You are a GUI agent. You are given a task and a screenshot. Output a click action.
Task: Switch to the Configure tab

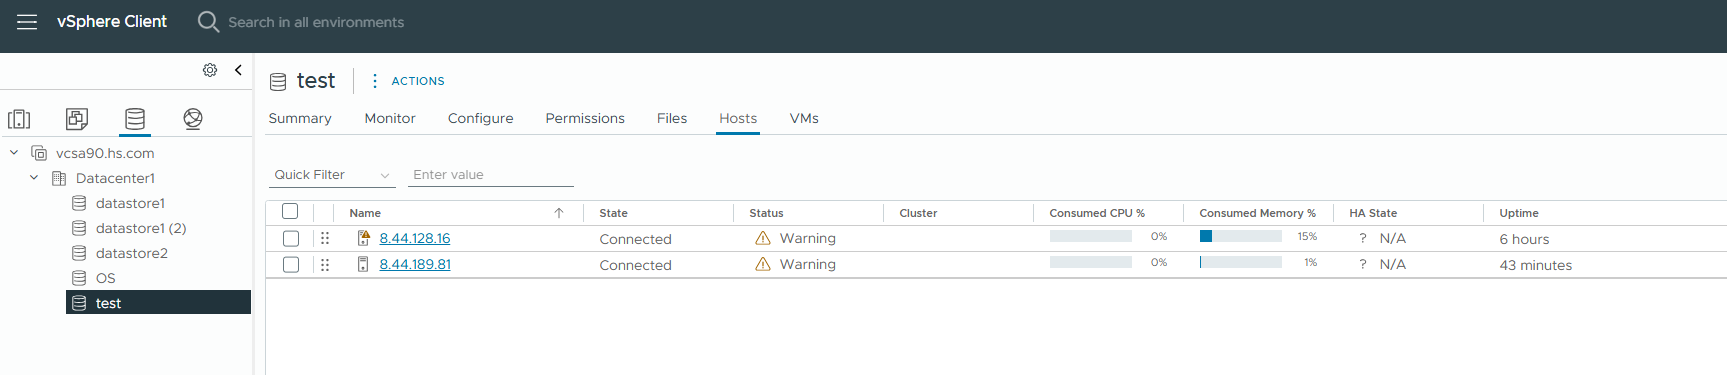(480, 118)
